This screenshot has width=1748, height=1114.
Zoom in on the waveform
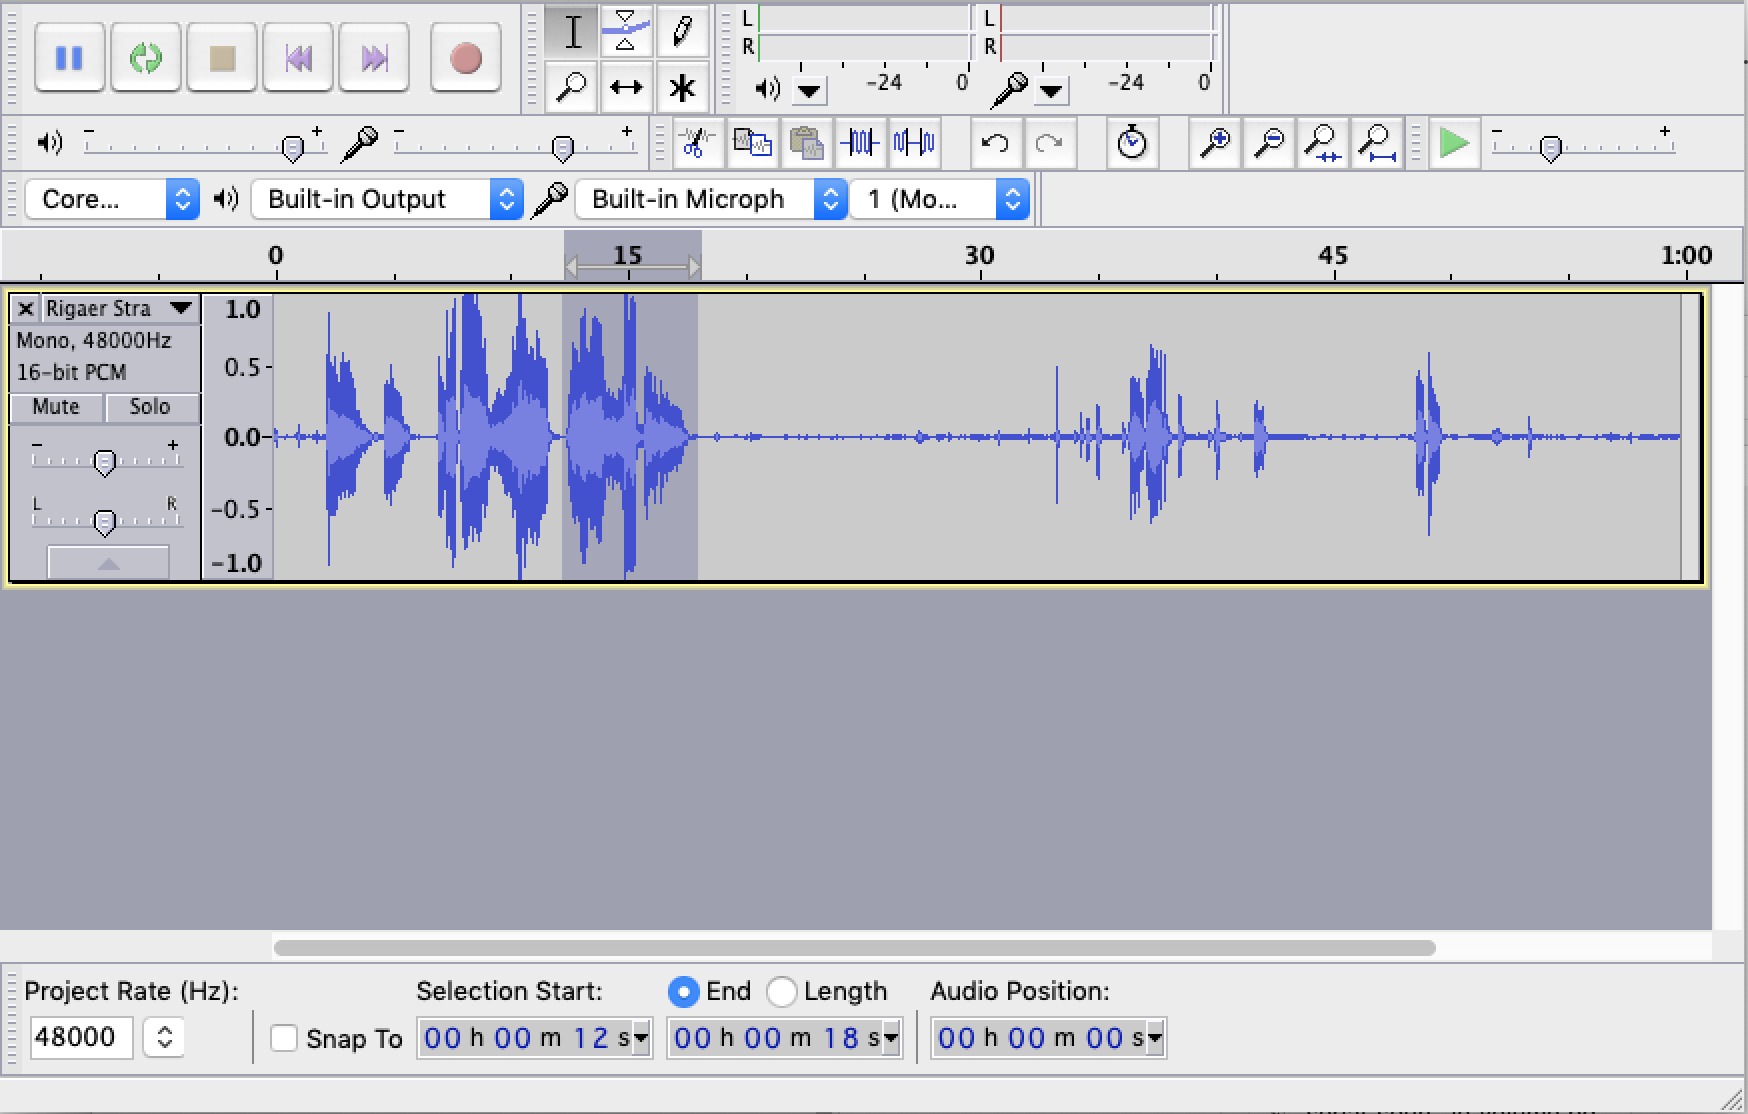(x=1215, y=143)
